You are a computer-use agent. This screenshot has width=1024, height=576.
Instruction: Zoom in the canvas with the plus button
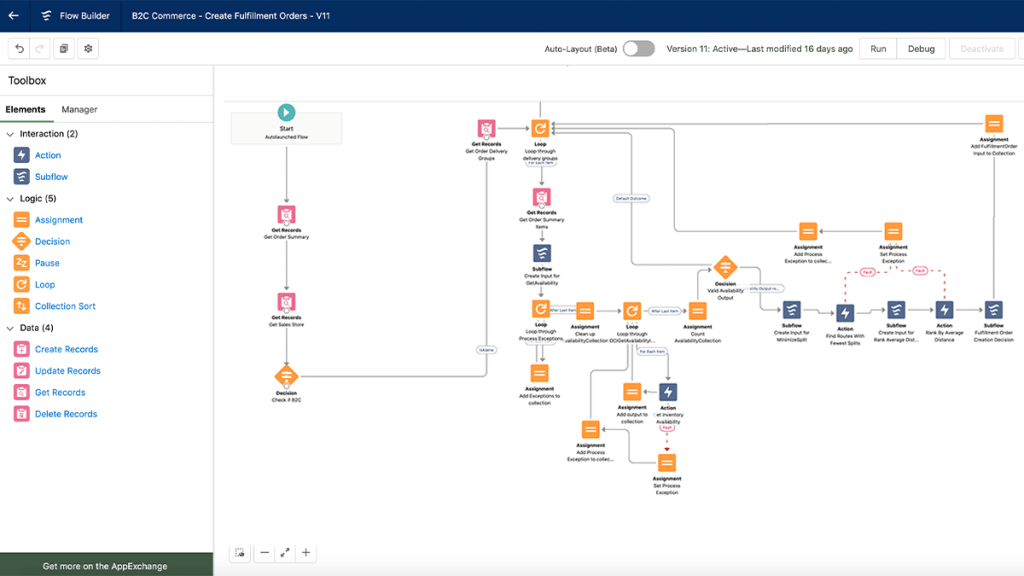[306, 552]
